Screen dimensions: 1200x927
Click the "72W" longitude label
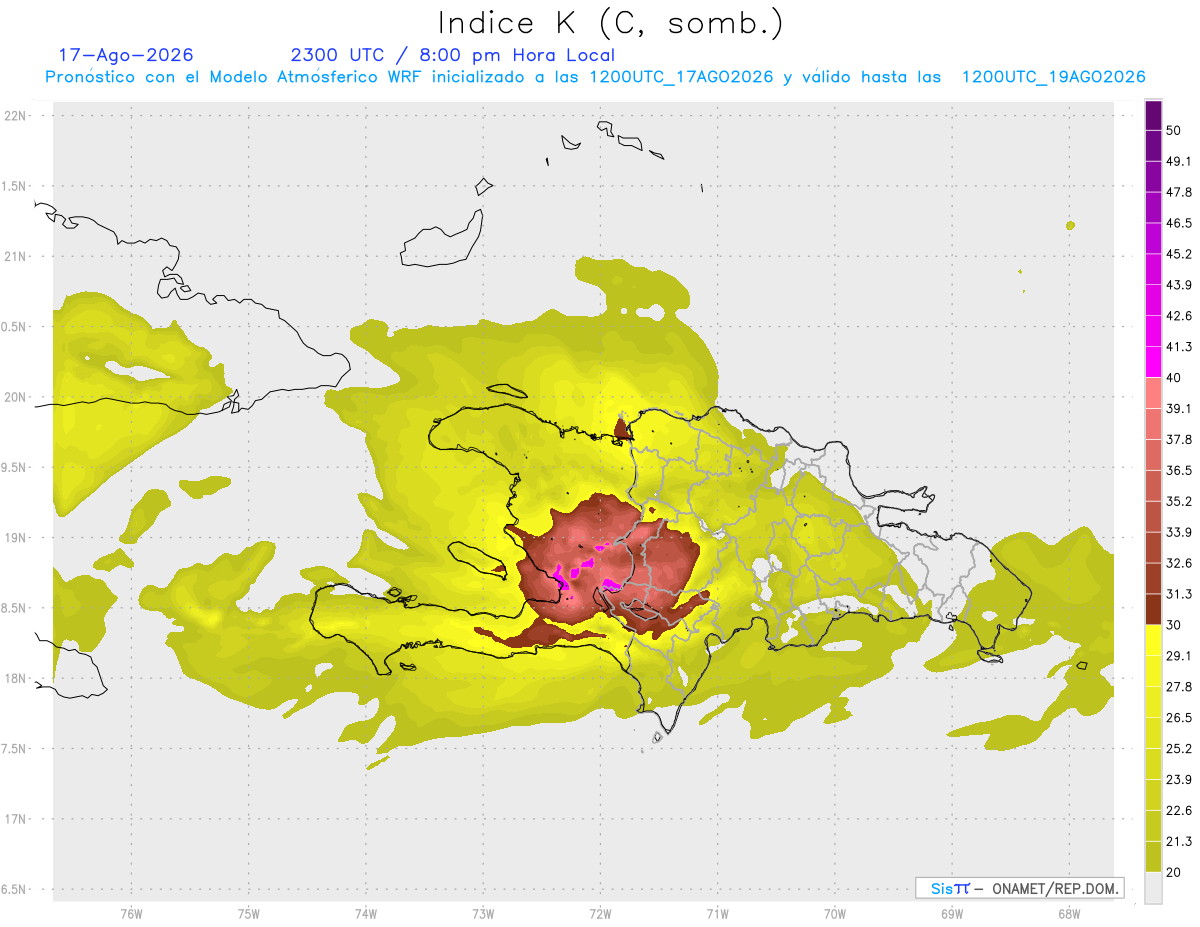coord(601,914)
